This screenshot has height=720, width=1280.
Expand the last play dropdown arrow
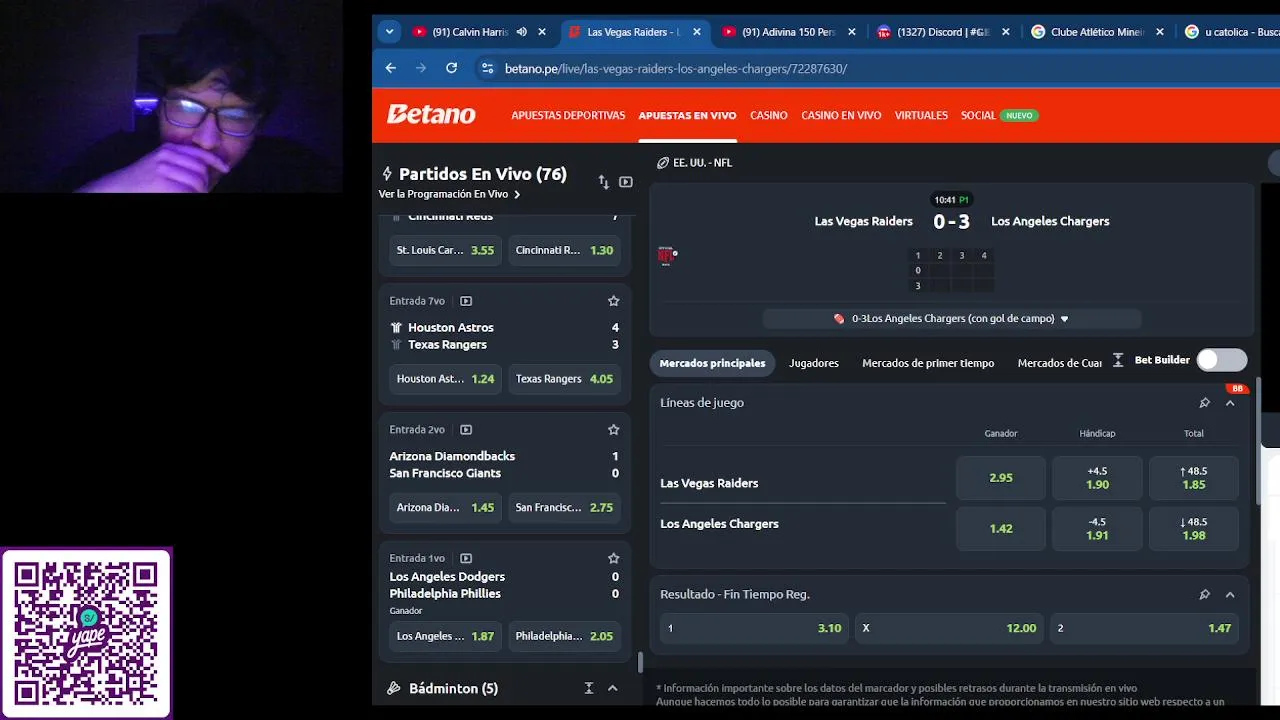click(1064, 319)
